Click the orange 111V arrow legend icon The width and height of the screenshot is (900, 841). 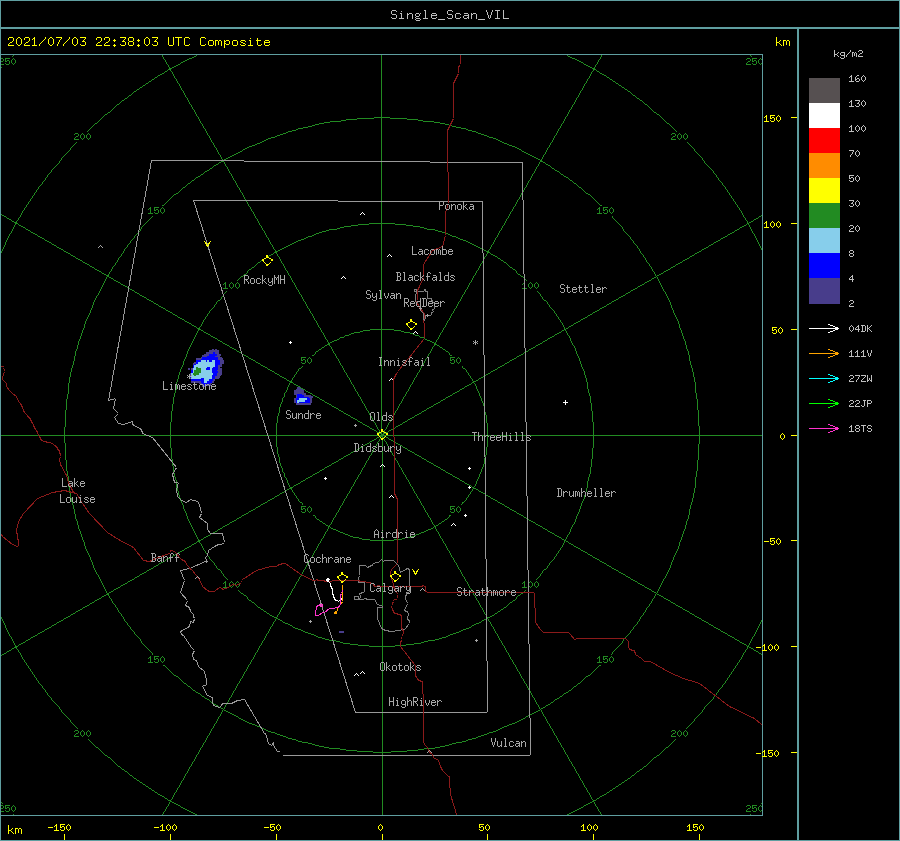coord(824,354)
